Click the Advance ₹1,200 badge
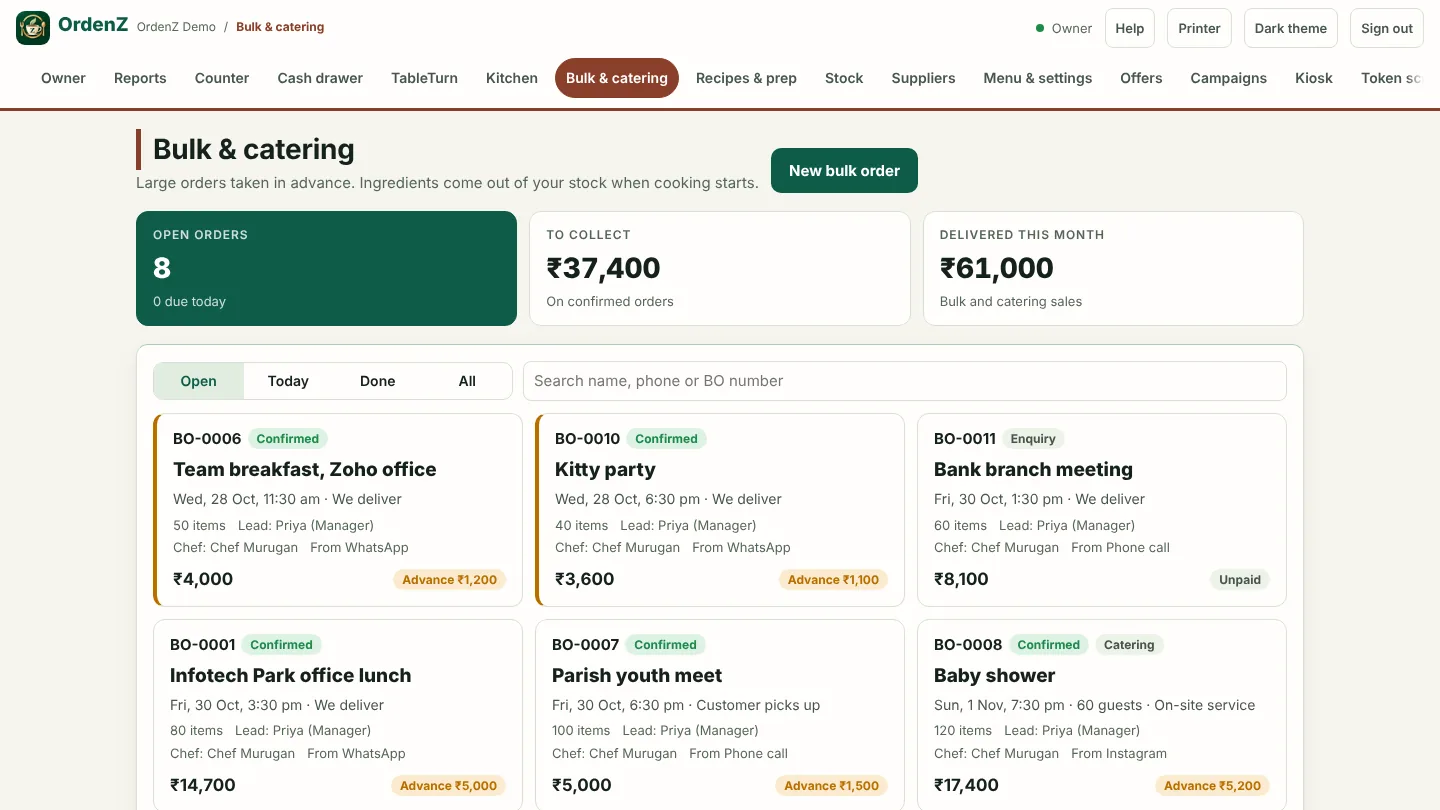1440x810 pixels. coord(450,580)
